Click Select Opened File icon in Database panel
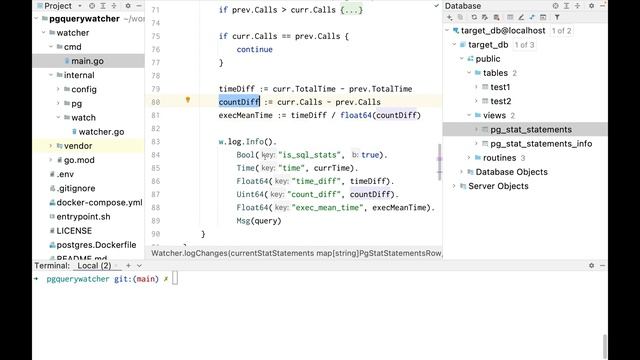 (x=556, y=6)
